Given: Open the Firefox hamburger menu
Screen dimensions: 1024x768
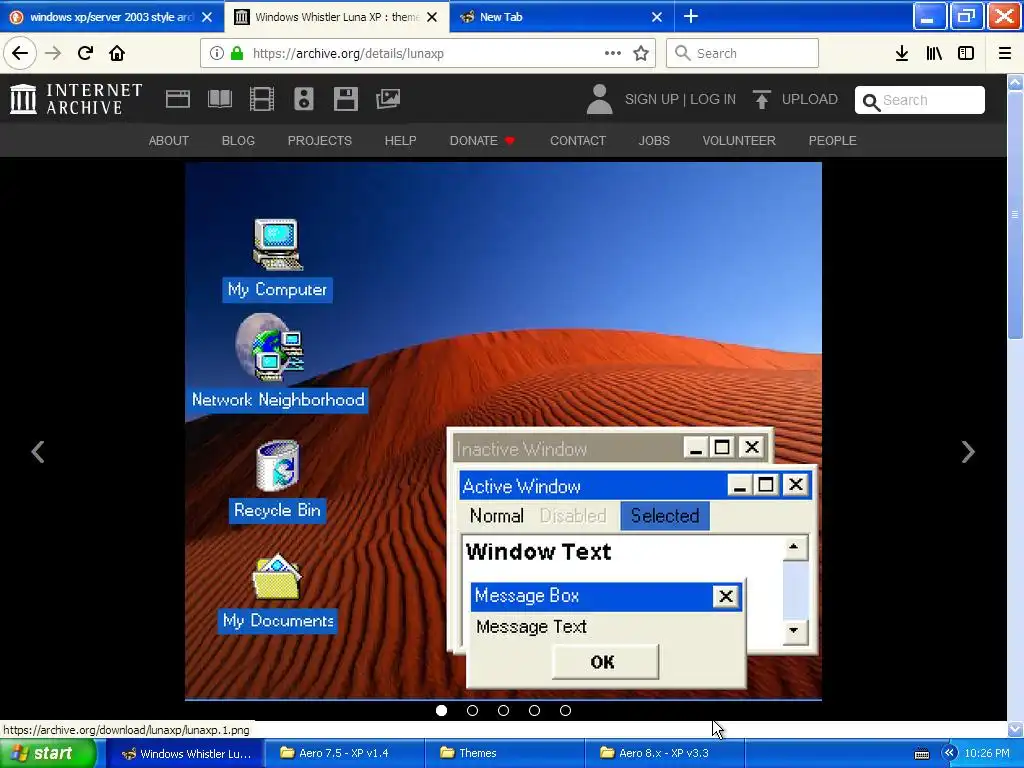Looking at the screenshot, I should (1005, 53).
